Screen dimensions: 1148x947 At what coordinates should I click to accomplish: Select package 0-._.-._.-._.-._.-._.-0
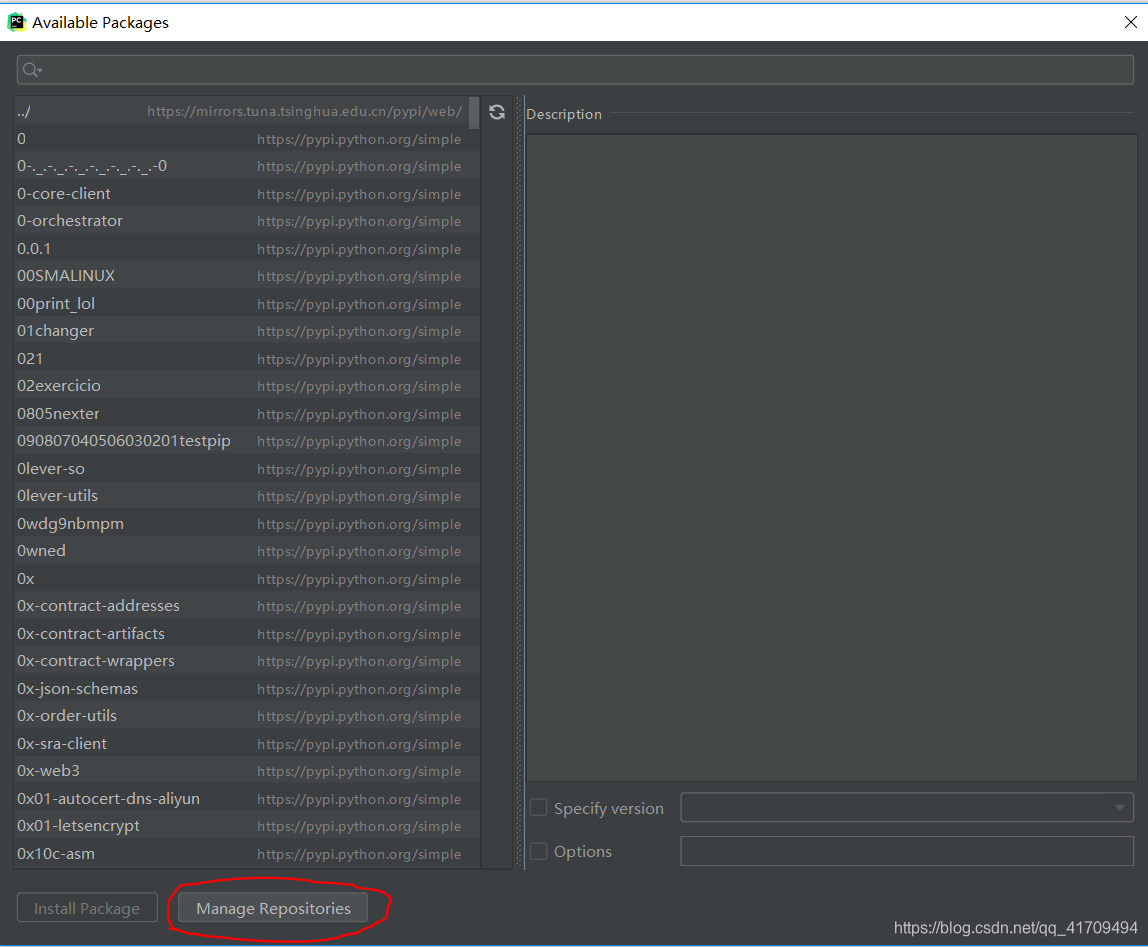(x=247, y=166)
